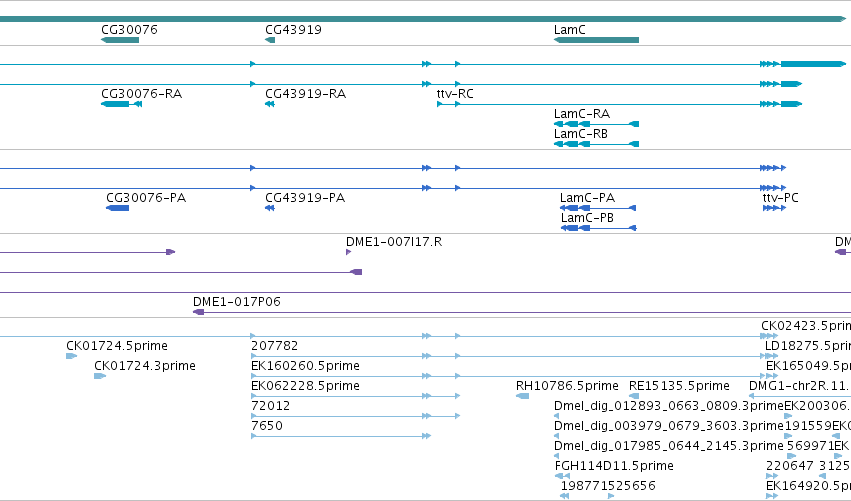Select the CK02423.5prime EST label
This screenshot has width=851, height=501.
point(806,325)
